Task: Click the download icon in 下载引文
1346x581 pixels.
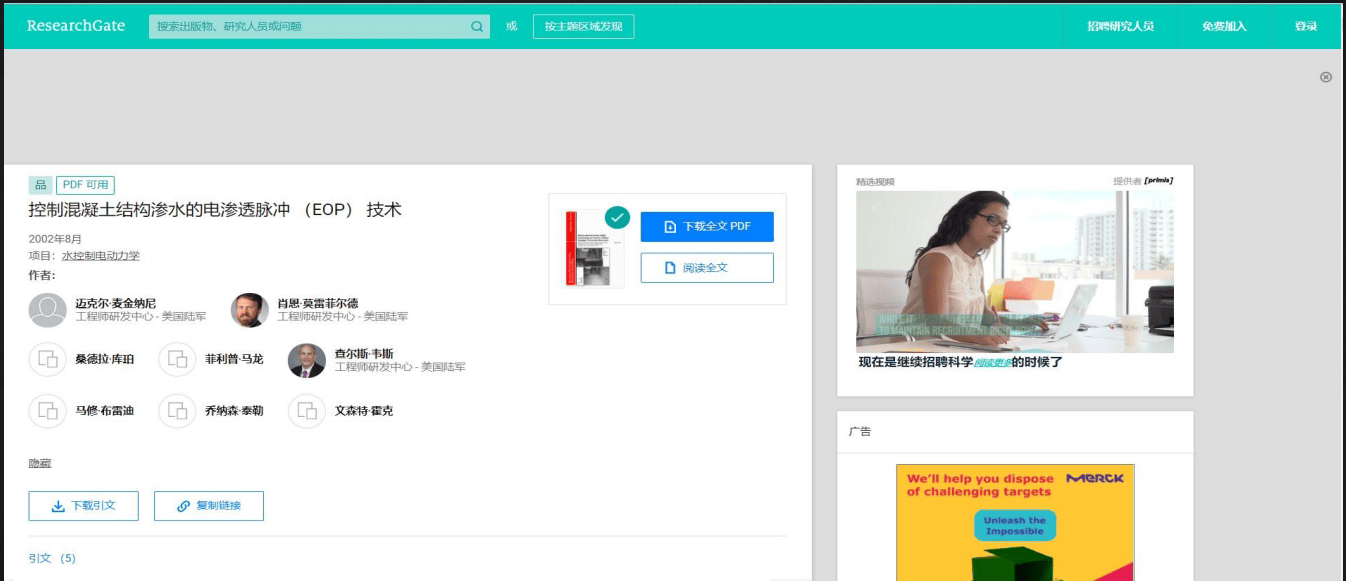Action: (58, 506)
